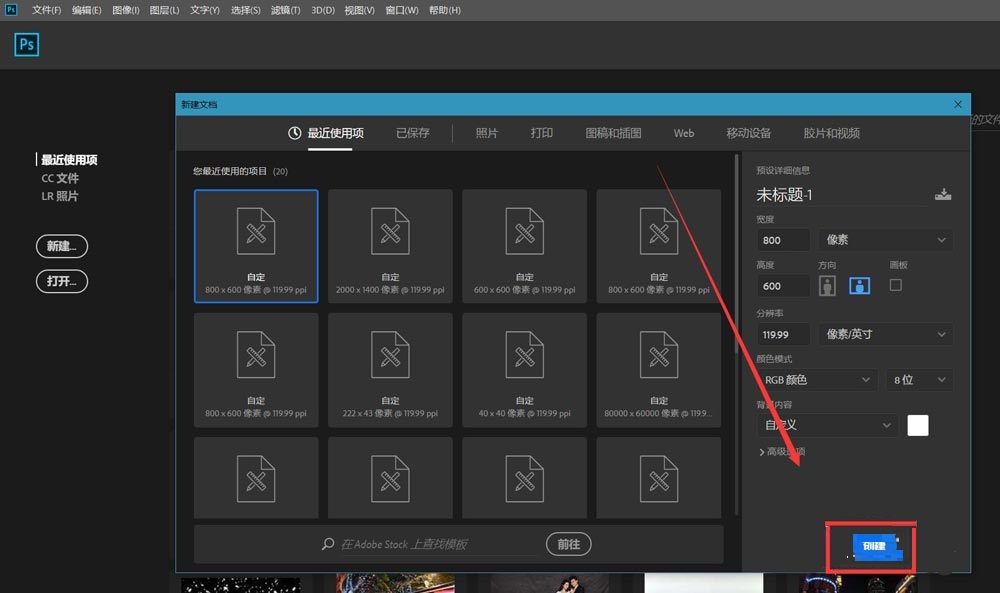1000x593 pixels.
Task: Select the portrait orientation icon
Action: [x=827, y=285]
